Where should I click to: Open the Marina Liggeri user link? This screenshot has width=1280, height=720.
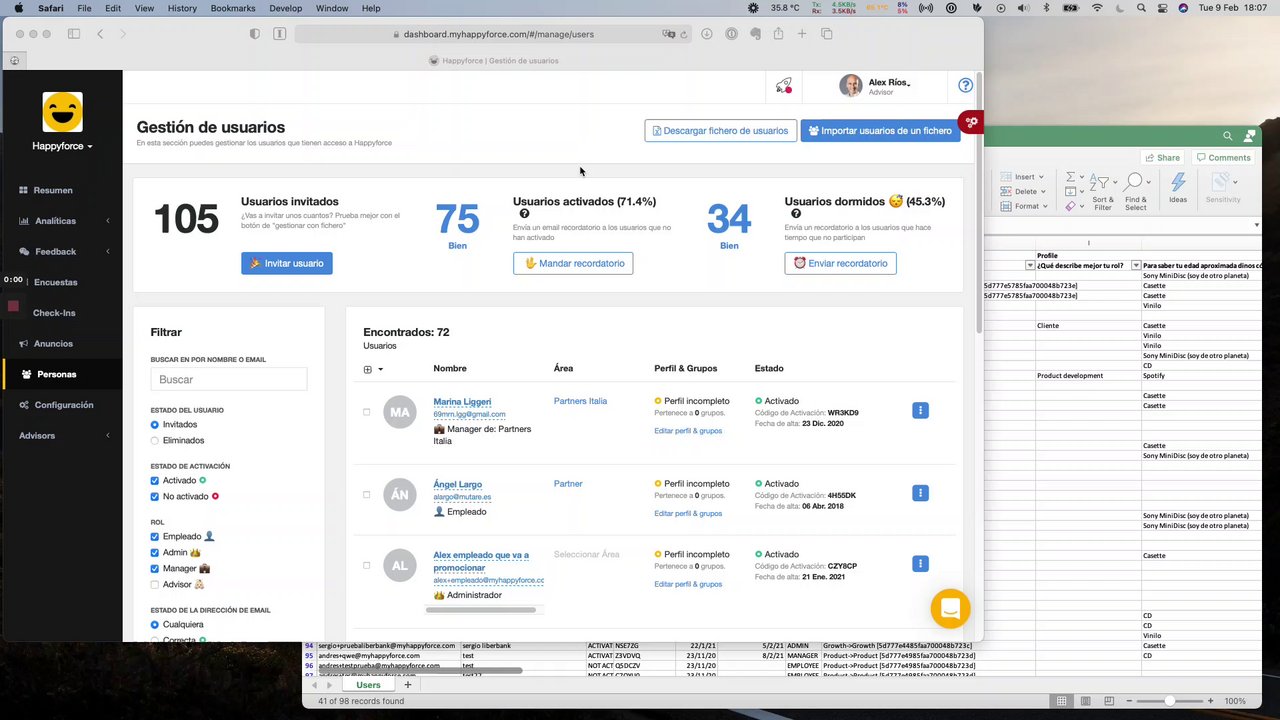click(462, 402)
